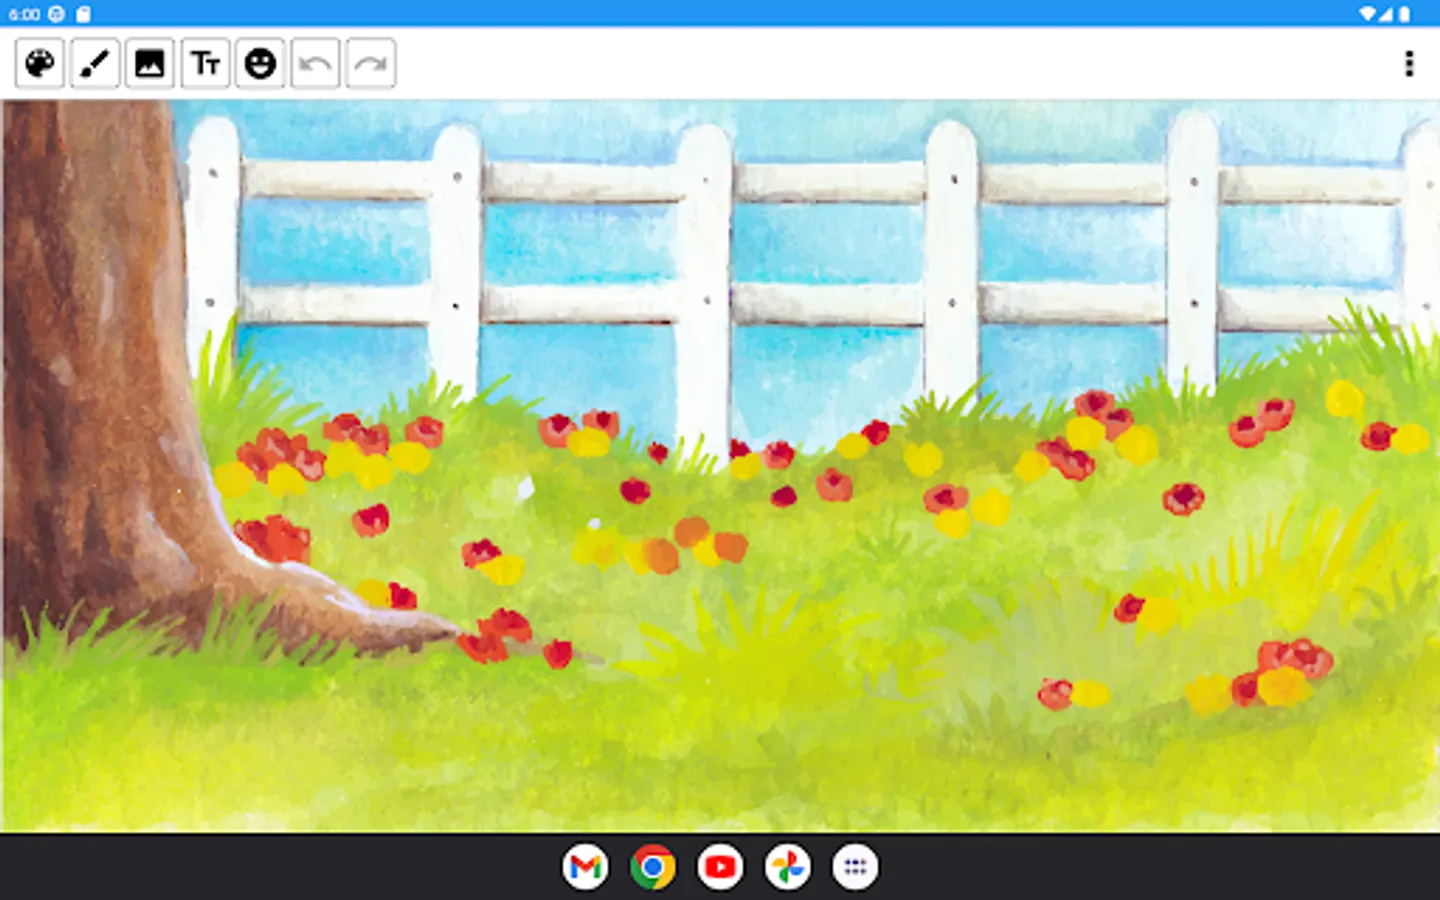Open Google Photos from the taskbar

click(x=787, y=867)
